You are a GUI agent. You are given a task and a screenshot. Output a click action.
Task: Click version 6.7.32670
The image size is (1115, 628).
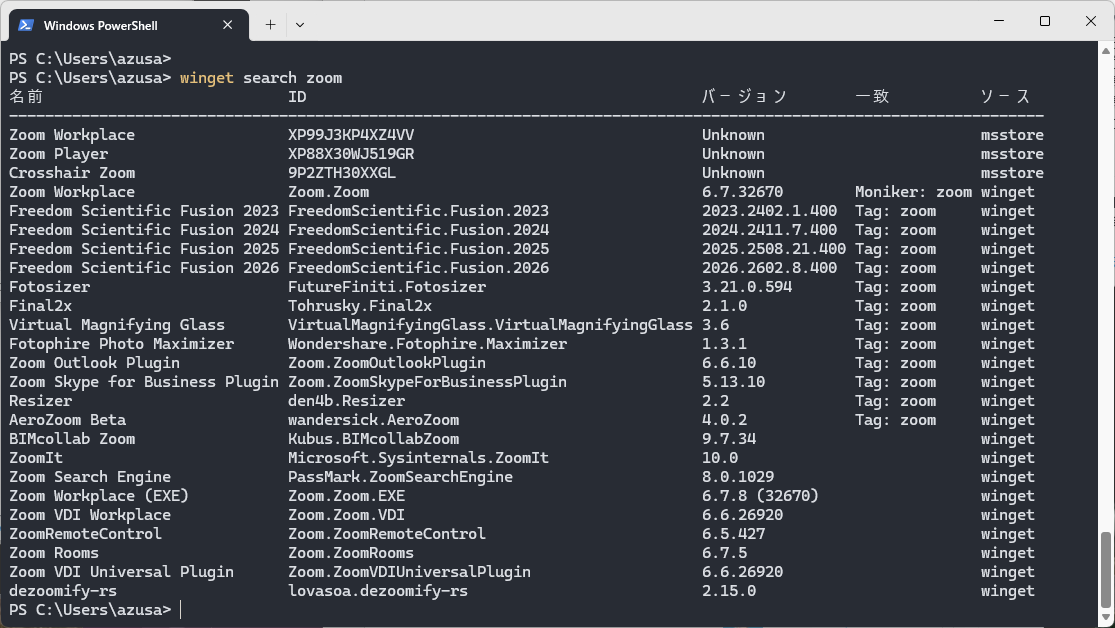click(742, 192)
